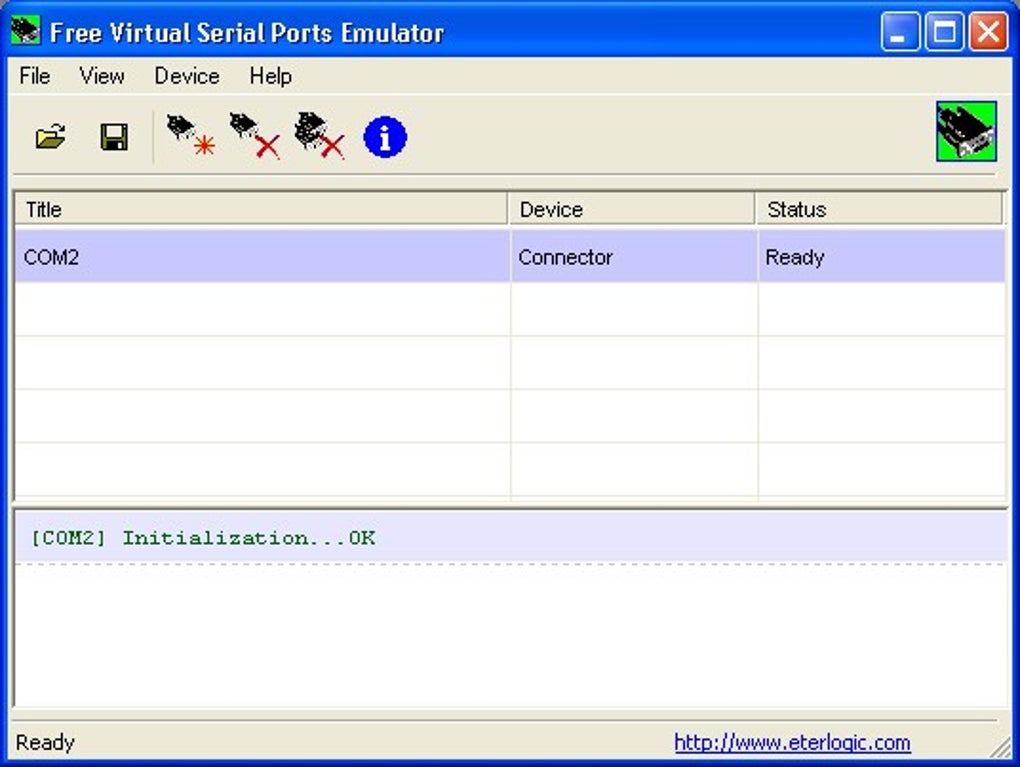
Task: Click the Open configuration folder icon
Action: (50, 137)
